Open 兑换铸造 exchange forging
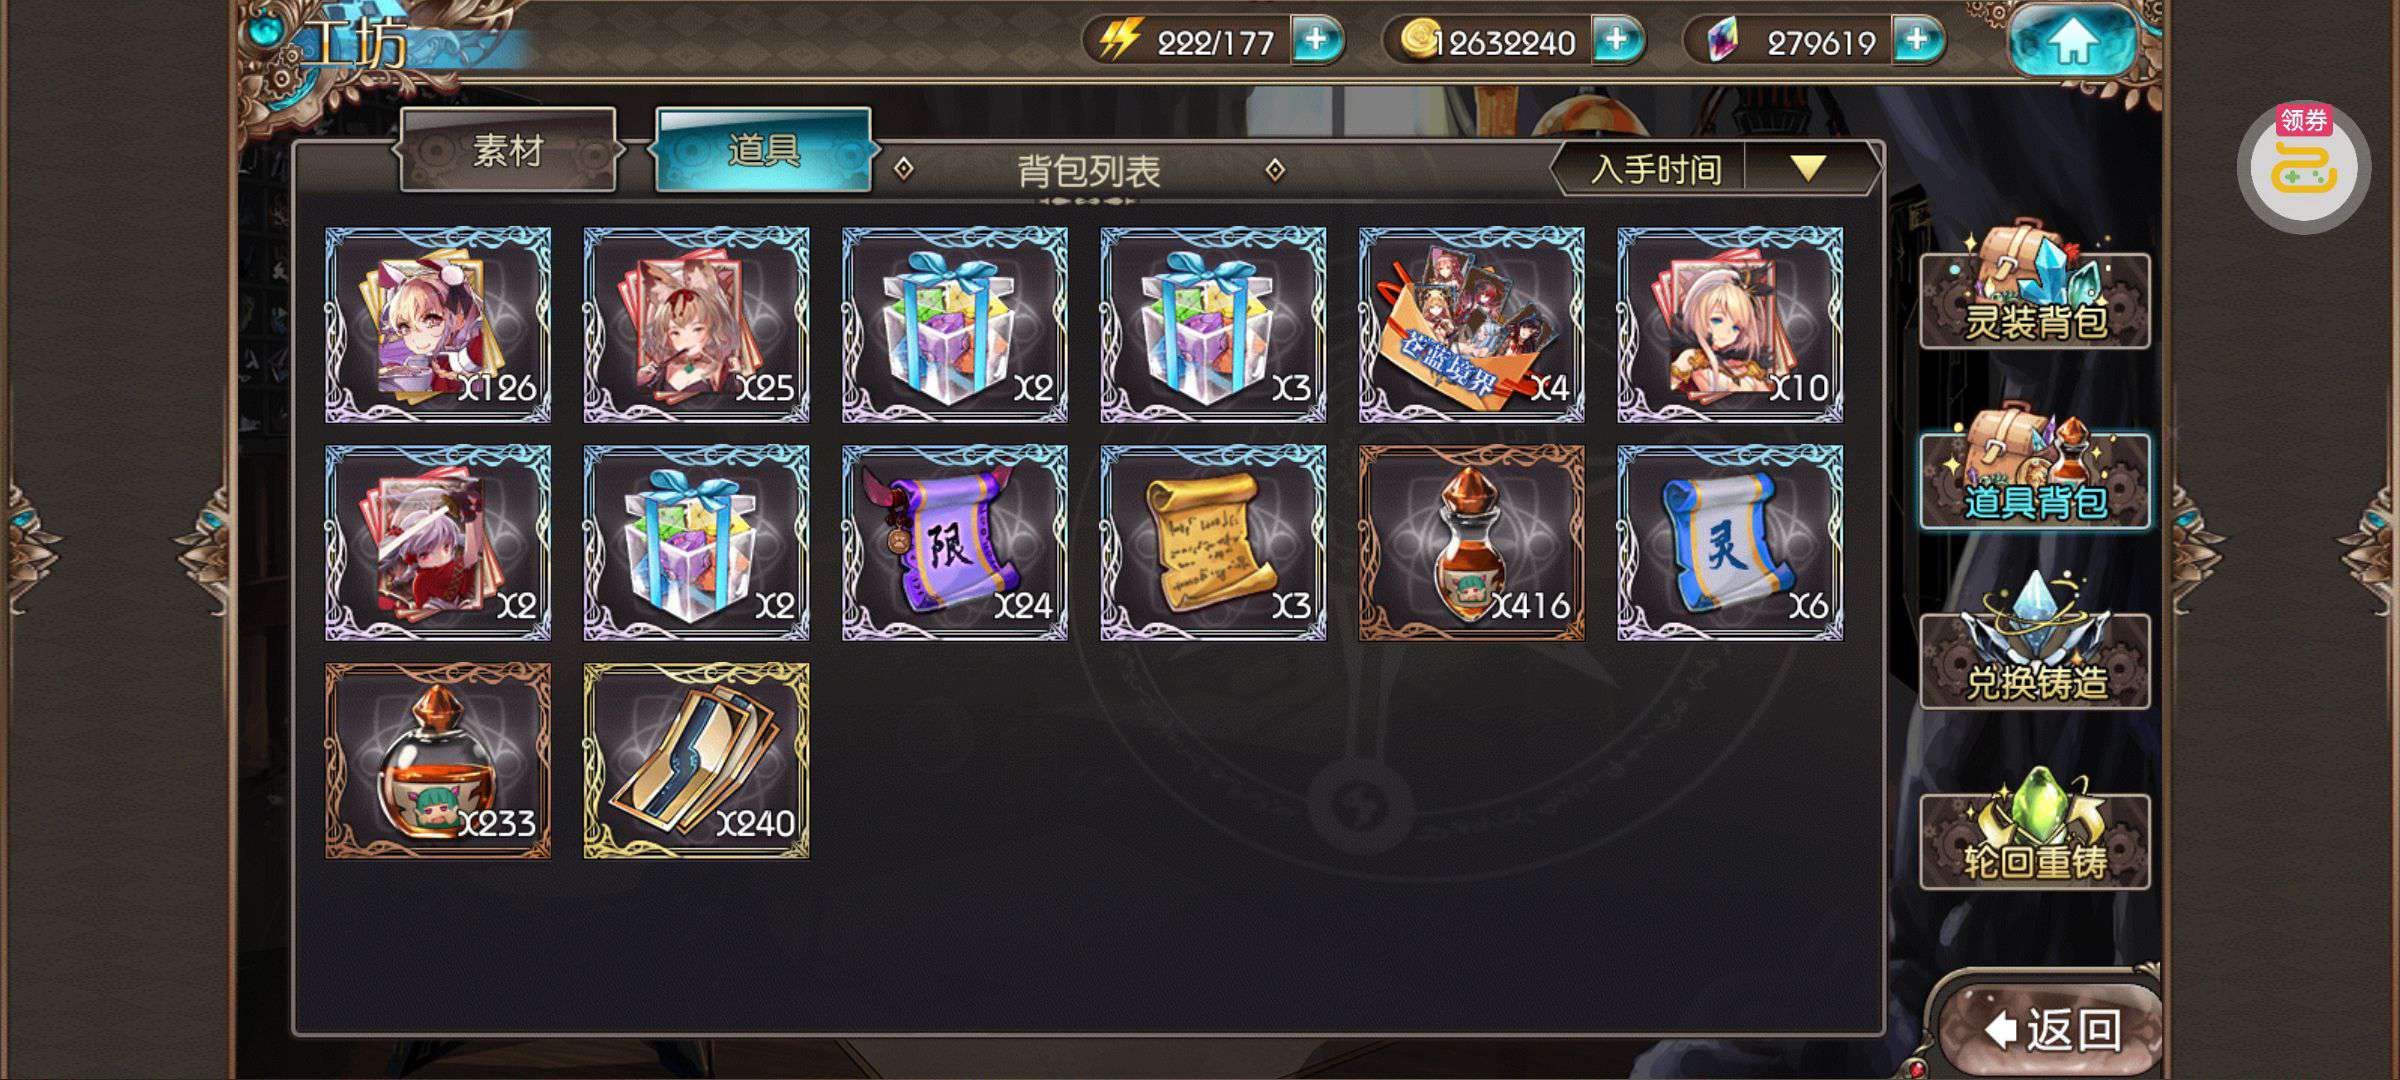 click(2035, 648)
